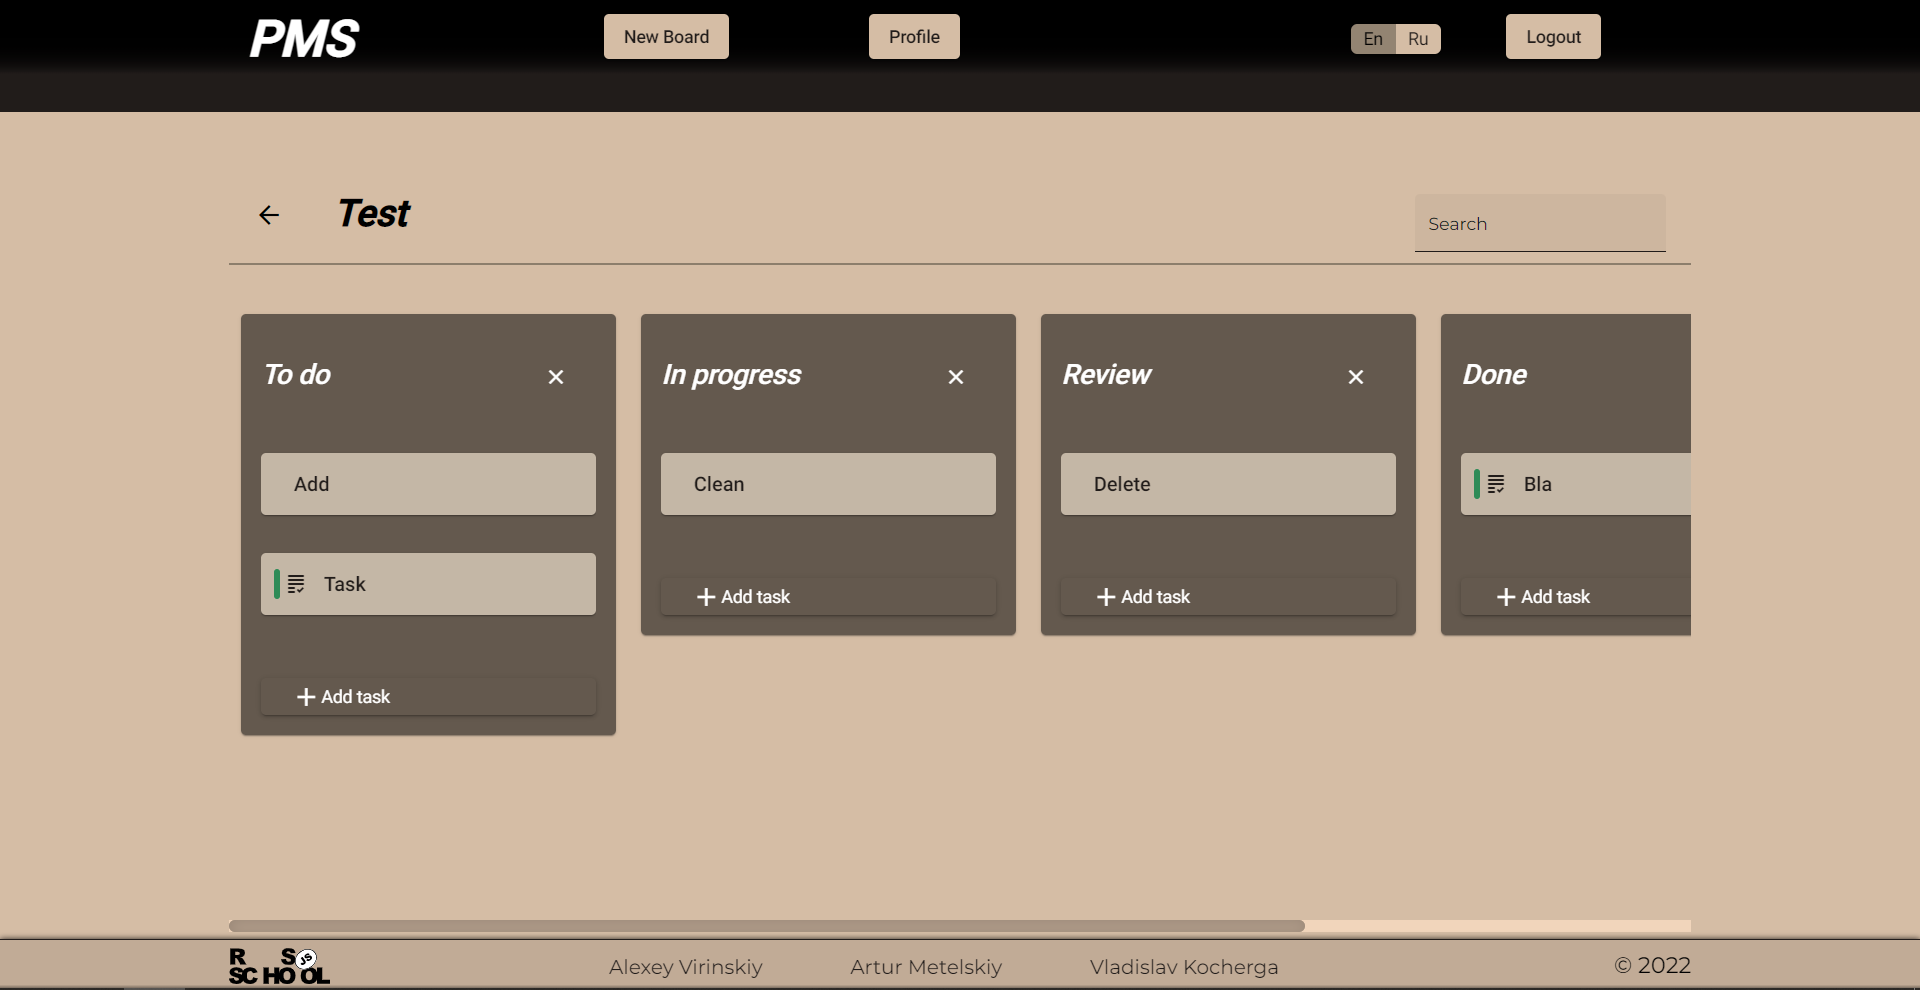Close the In progress column

pyautogui.click(x=955, y=378)
